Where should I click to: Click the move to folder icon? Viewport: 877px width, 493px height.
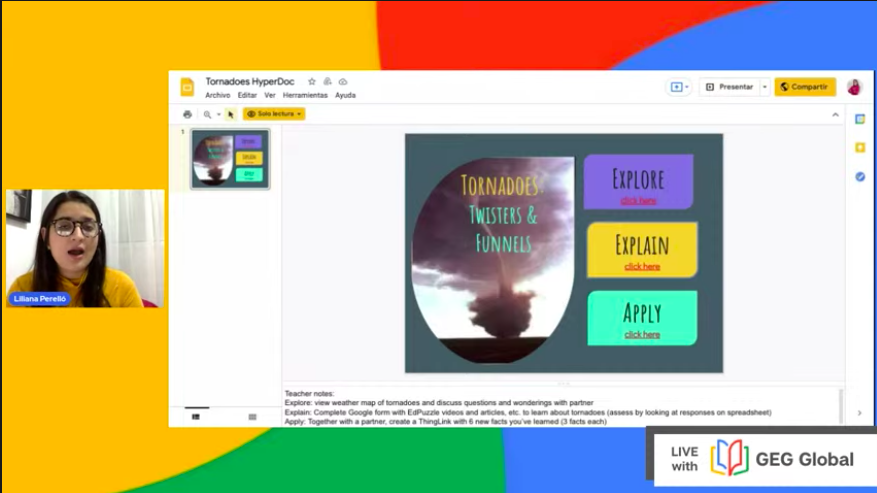point(327,82)
